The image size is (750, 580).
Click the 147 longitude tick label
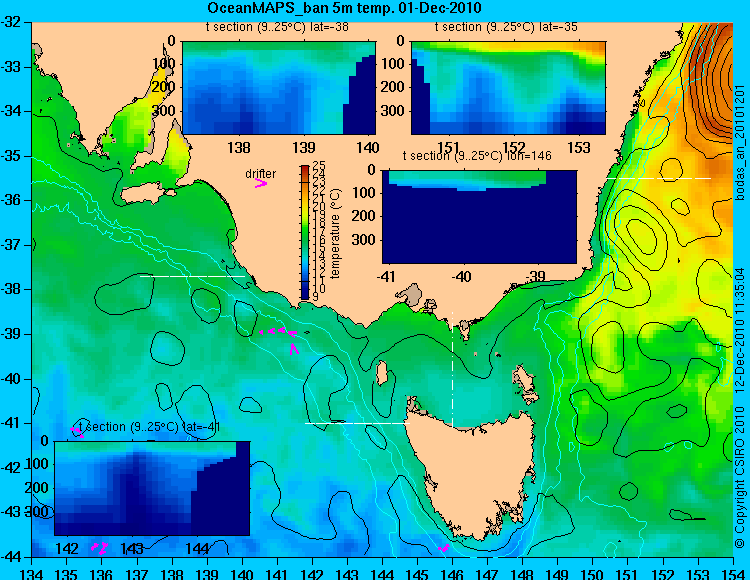pos(487,574)
